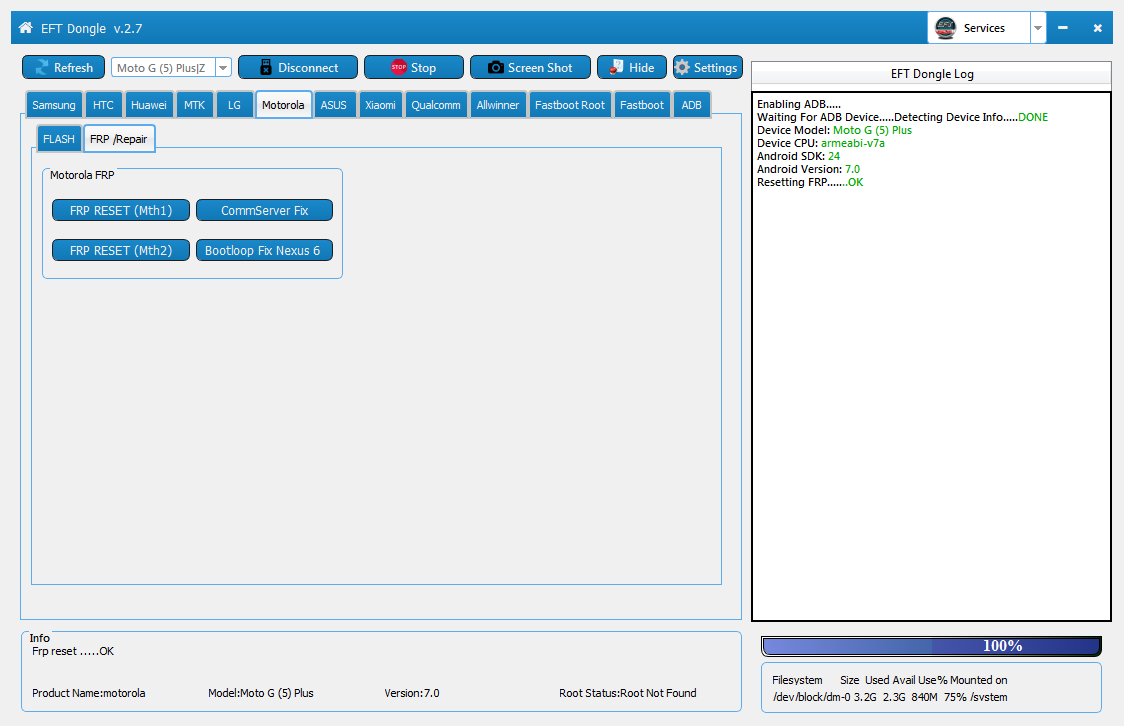Viewport: 1124px width, 726px height.
Task: Click 'Model:Moto G (5) Plus' info text
Action: [261, 693]
